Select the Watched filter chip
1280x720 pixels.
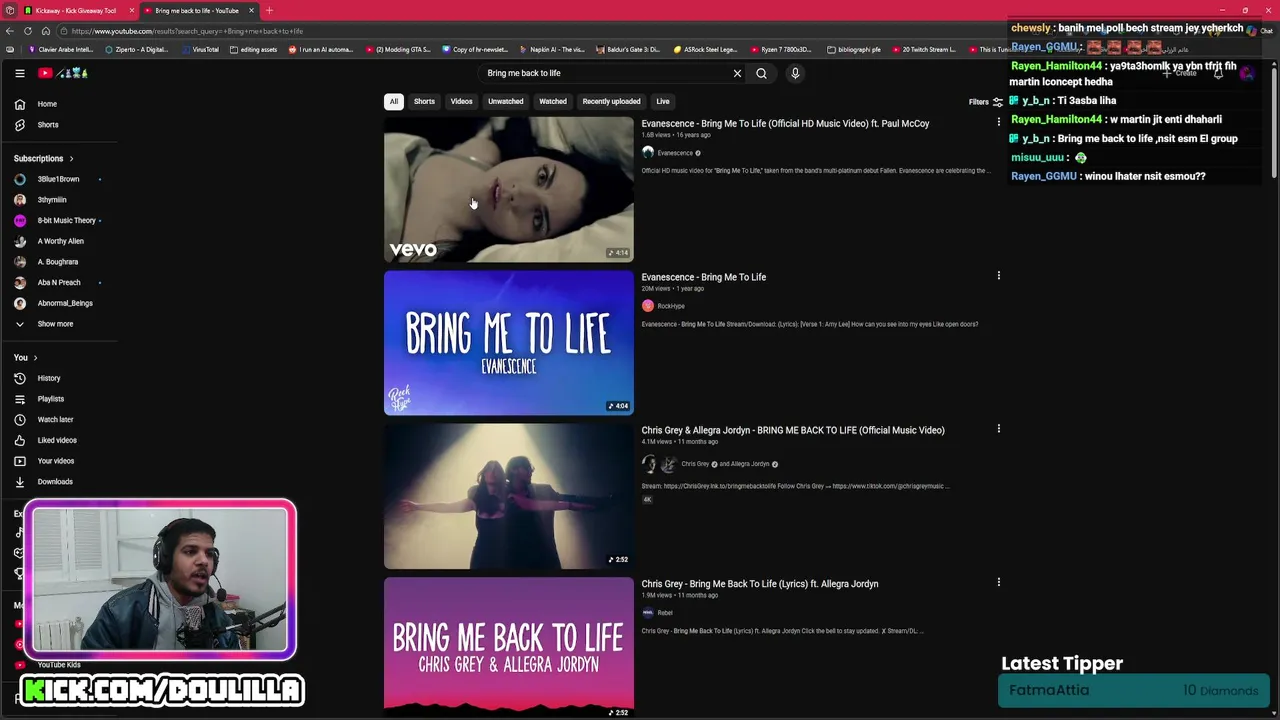[x=553, y=101]
